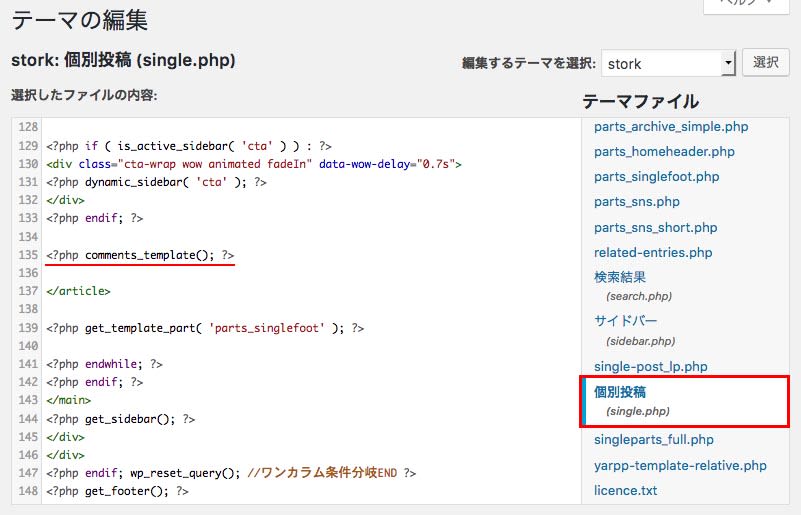Click the closing article tag on line 137
The height and width of the screenshot is (515, 801).
(x=78, y=291)
